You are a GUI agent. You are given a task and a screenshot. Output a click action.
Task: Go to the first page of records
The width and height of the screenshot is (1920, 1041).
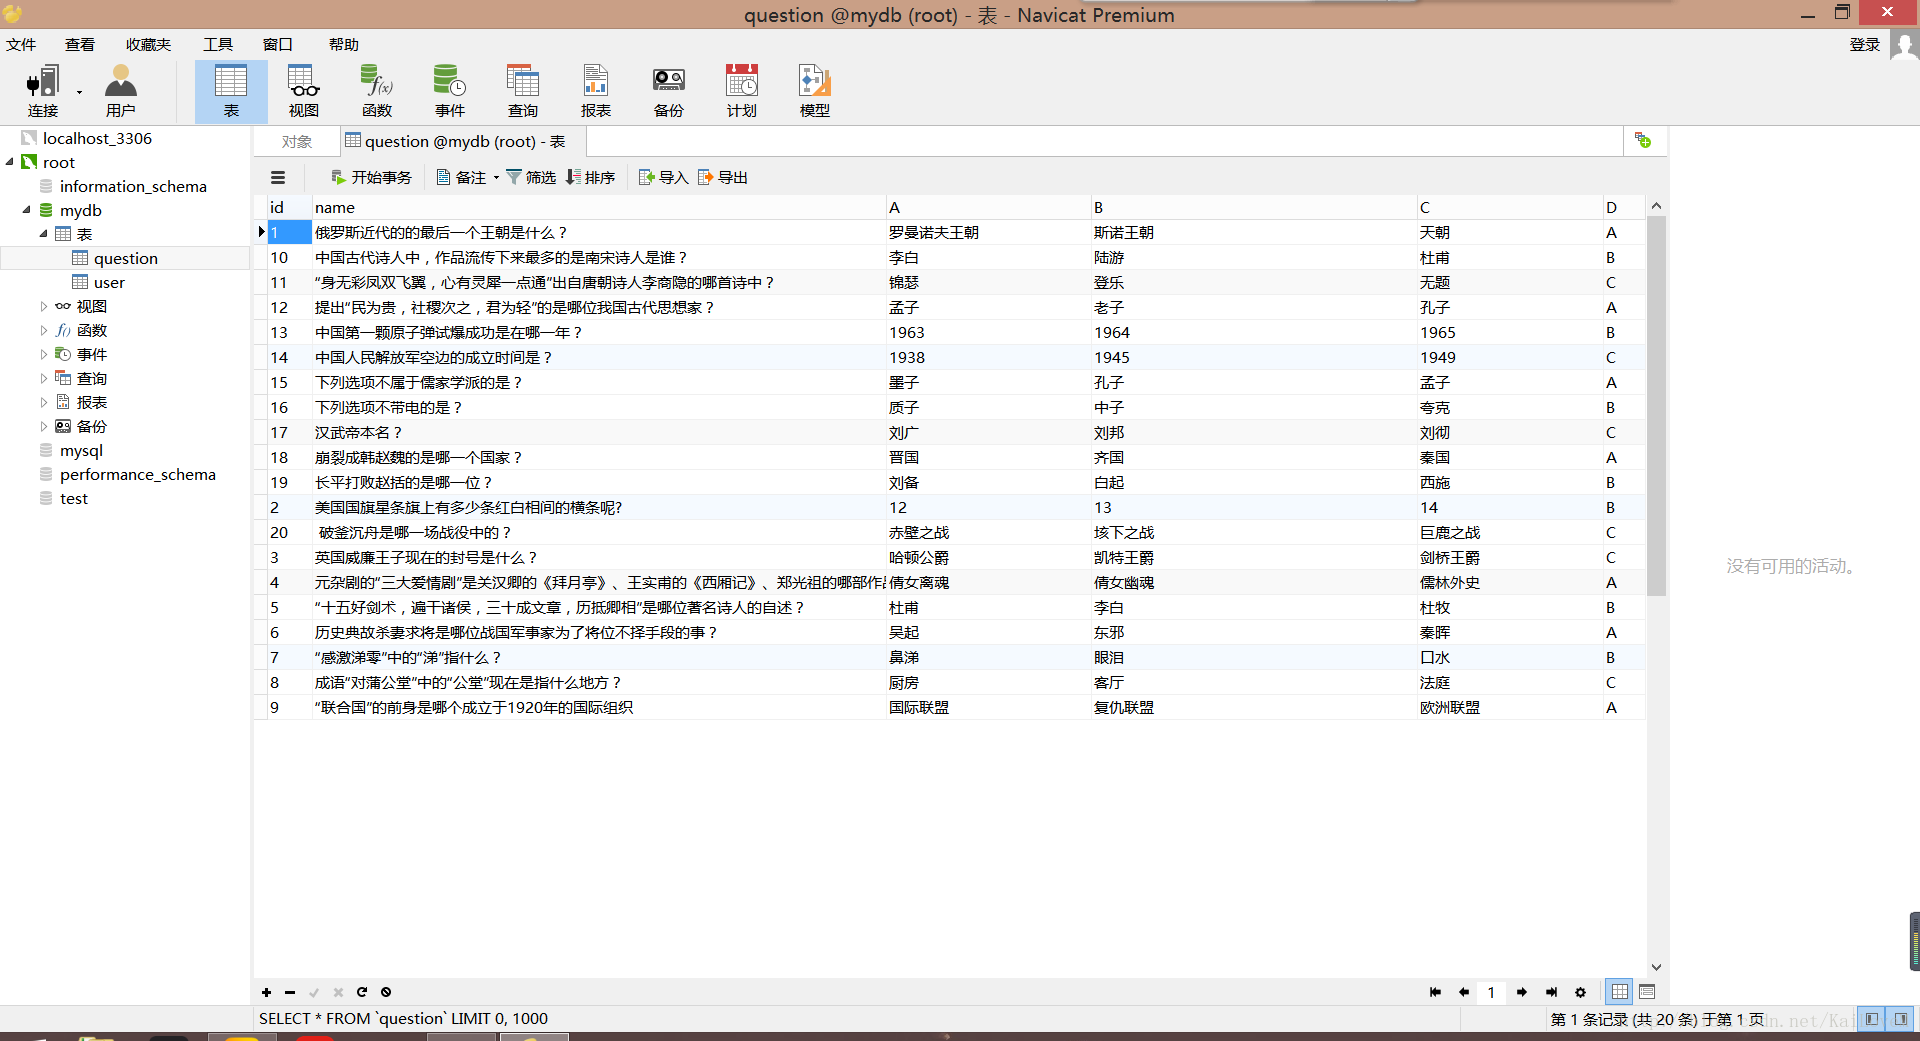1435,992
